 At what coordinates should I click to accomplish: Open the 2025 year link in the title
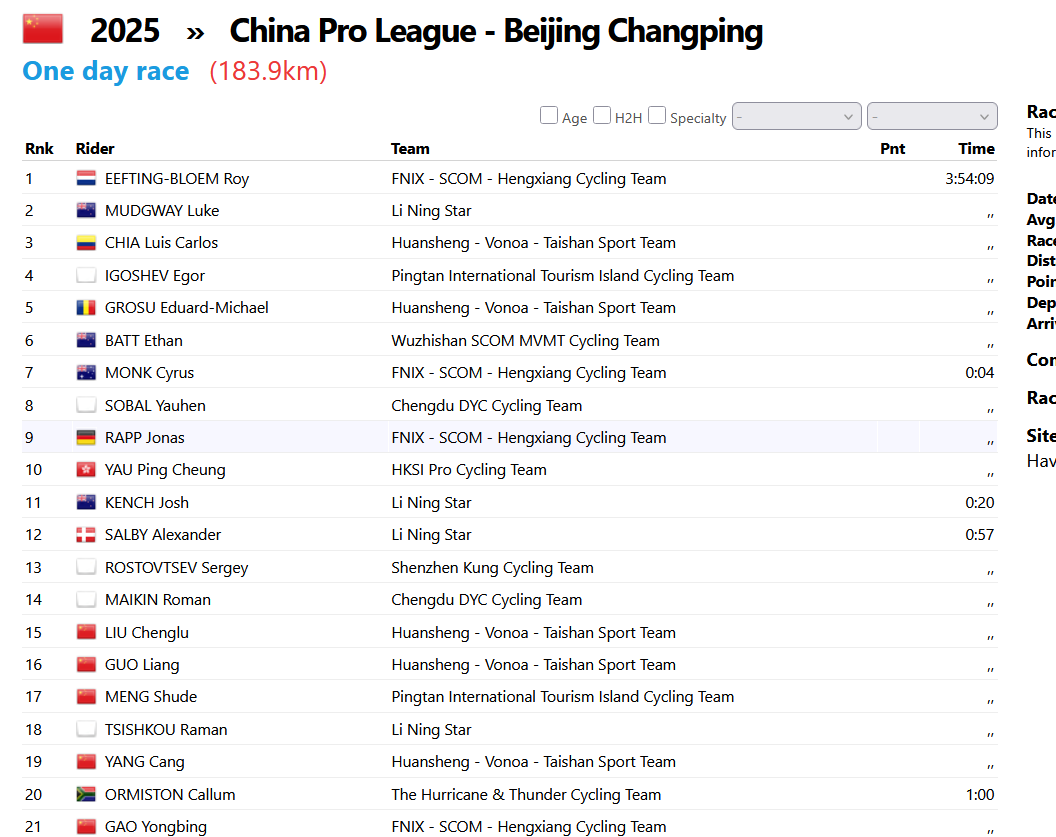(125, 31)
